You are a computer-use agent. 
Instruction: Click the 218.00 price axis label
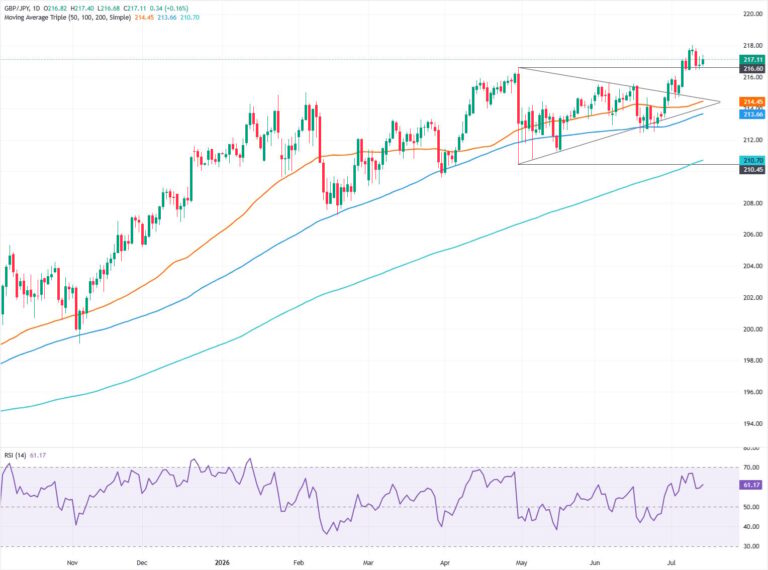[753, 46]
